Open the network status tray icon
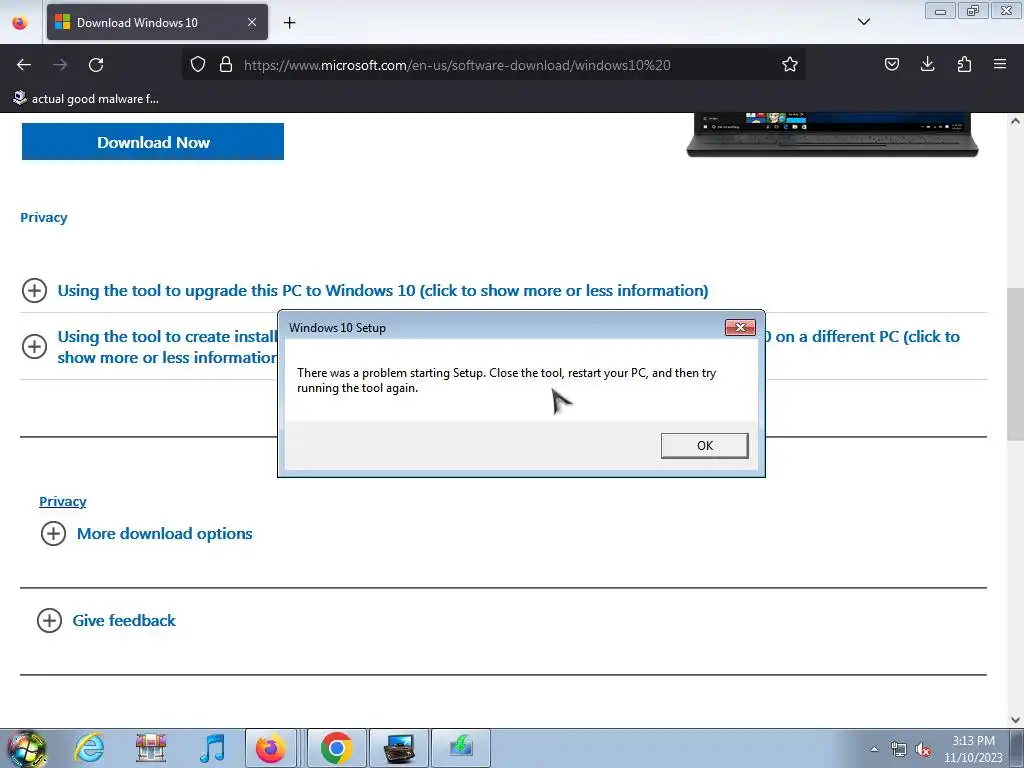The image size is (1024, 768). pyautogui.click(x=899, y=749)
